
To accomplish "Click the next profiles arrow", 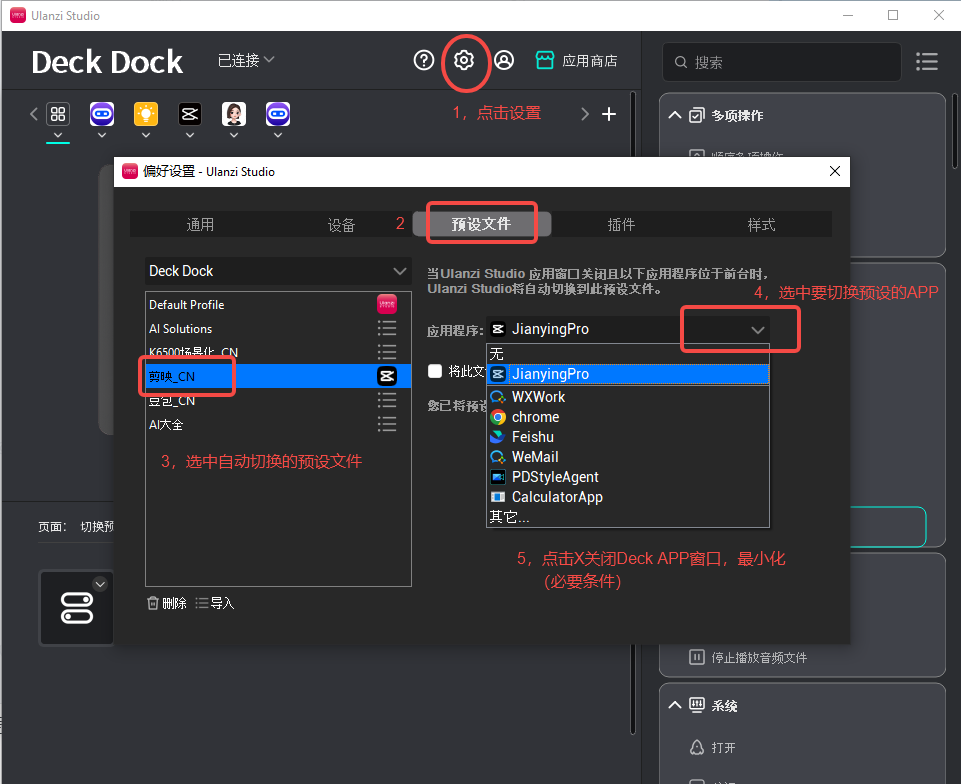I will pyautogui.click(x=585, y=114).
